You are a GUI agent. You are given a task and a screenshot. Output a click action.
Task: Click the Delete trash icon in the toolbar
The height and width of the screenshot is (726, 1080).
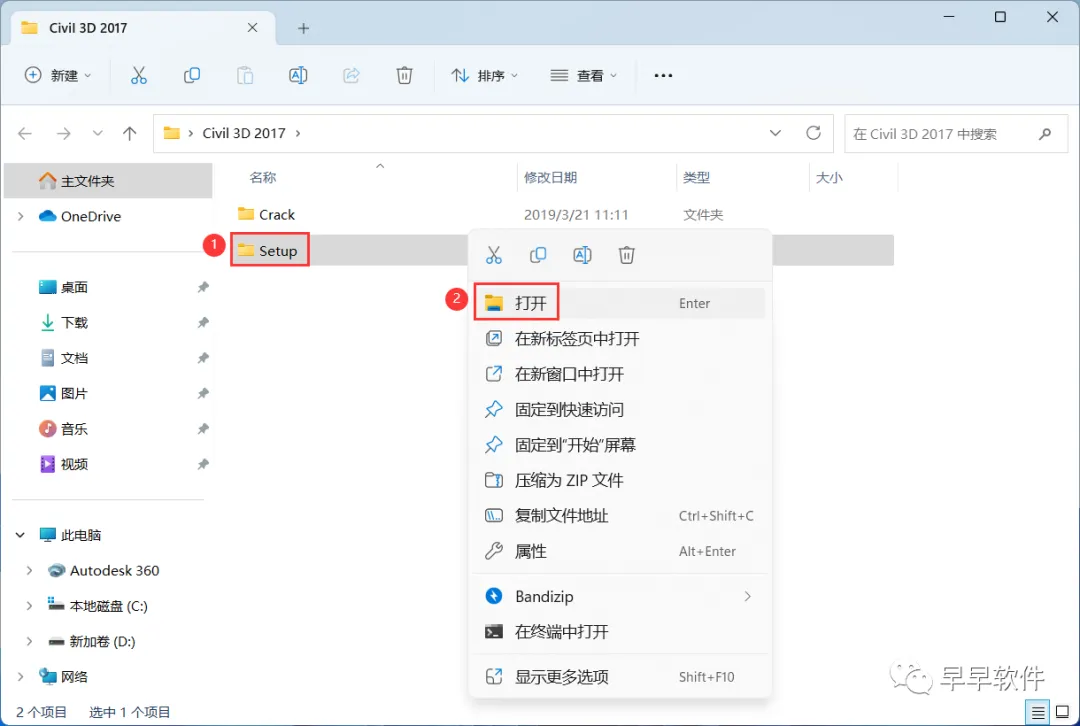click(x=404, y=75)
